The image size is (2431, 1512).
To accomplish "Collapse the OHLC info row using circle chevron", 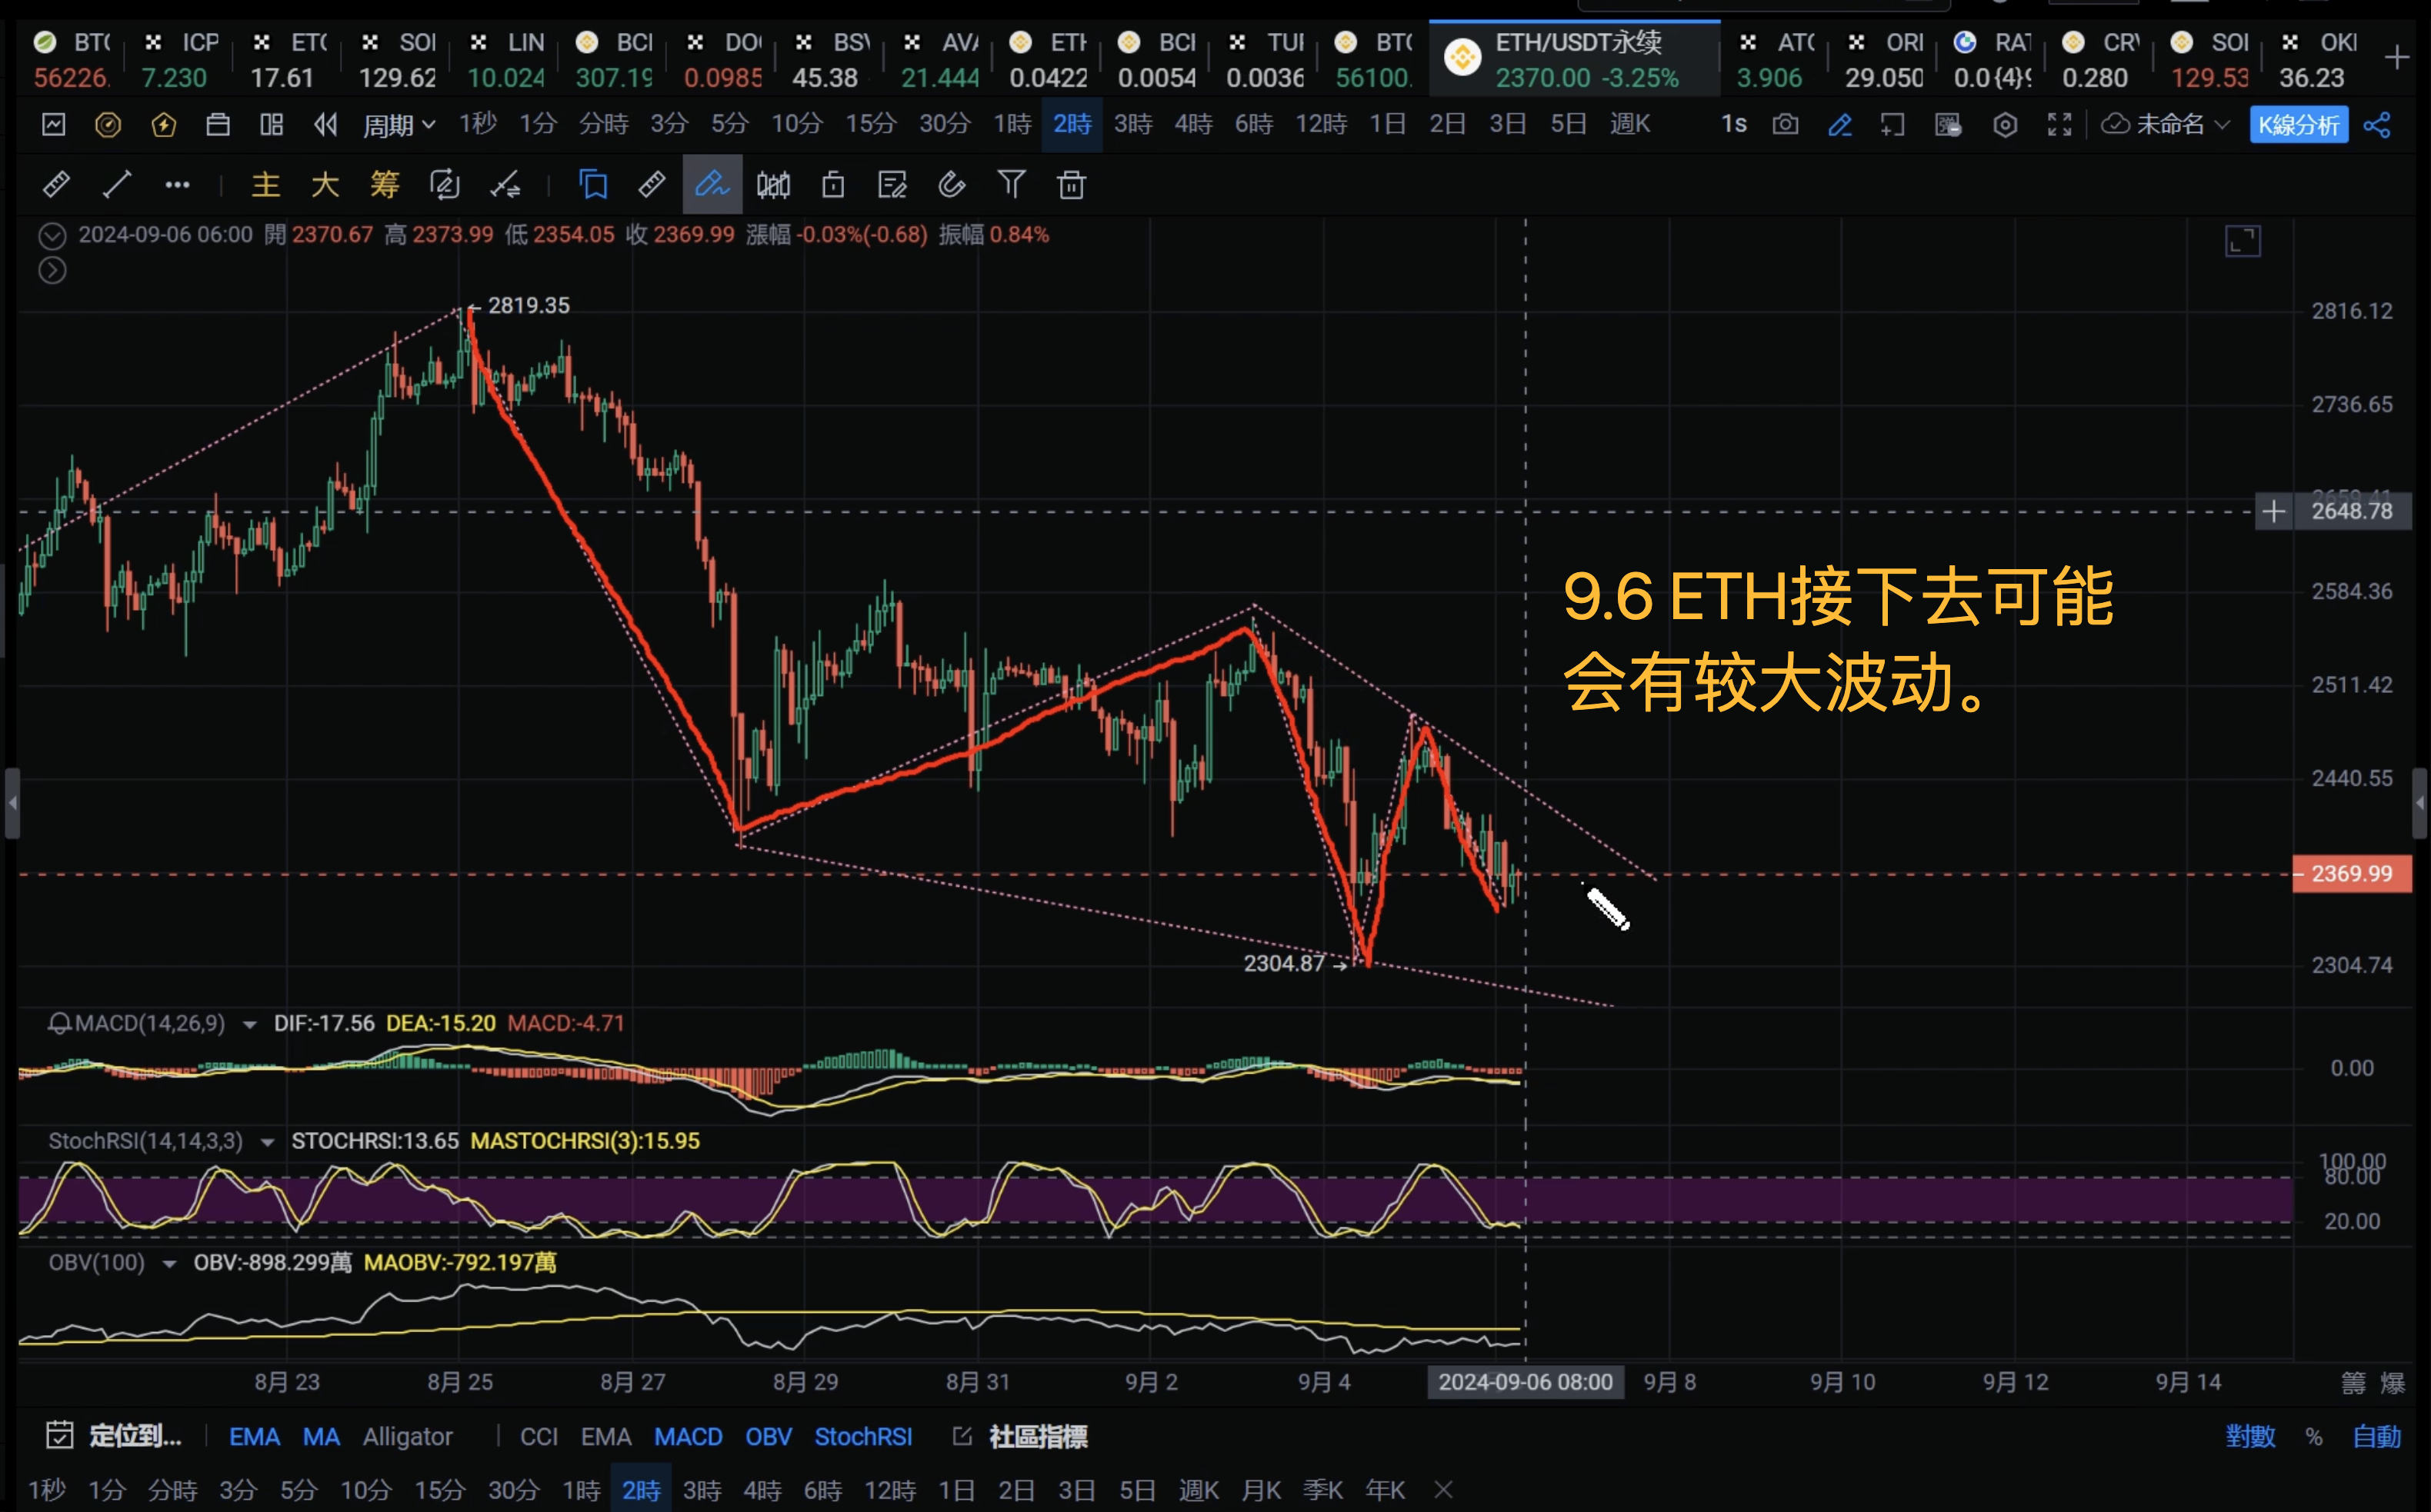I will click(x=52, y=236).
